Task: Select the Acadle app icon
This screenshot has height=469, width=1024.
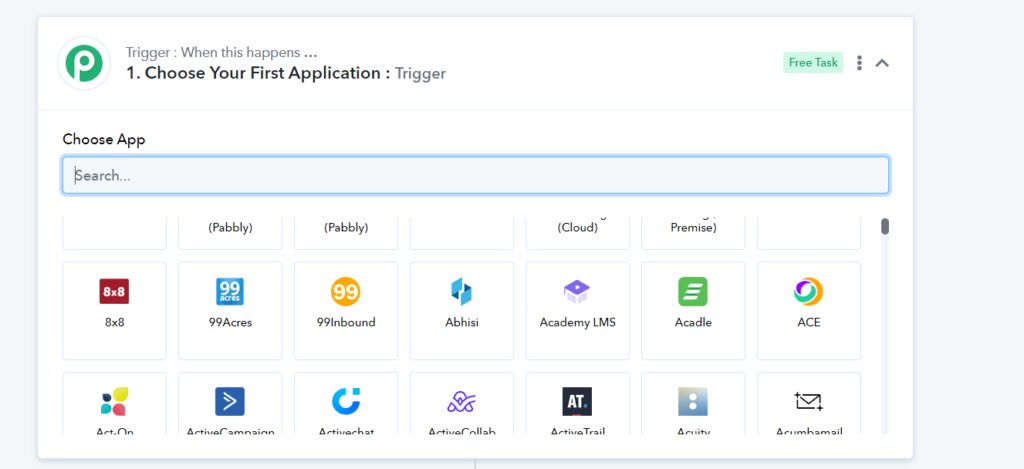Action: tap(692, 291)
